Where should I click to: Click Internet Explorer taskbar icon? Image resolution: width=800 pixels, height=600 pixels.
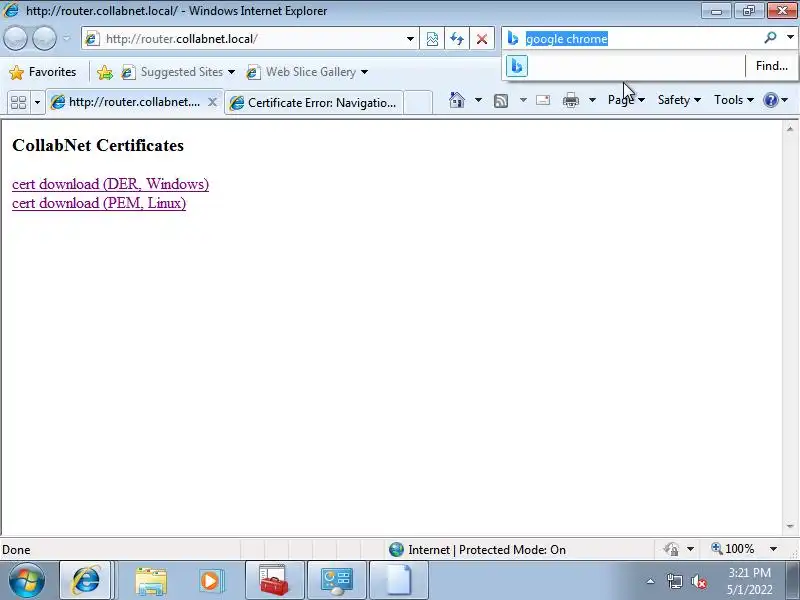pyautogui.click(x=86, y=581)
